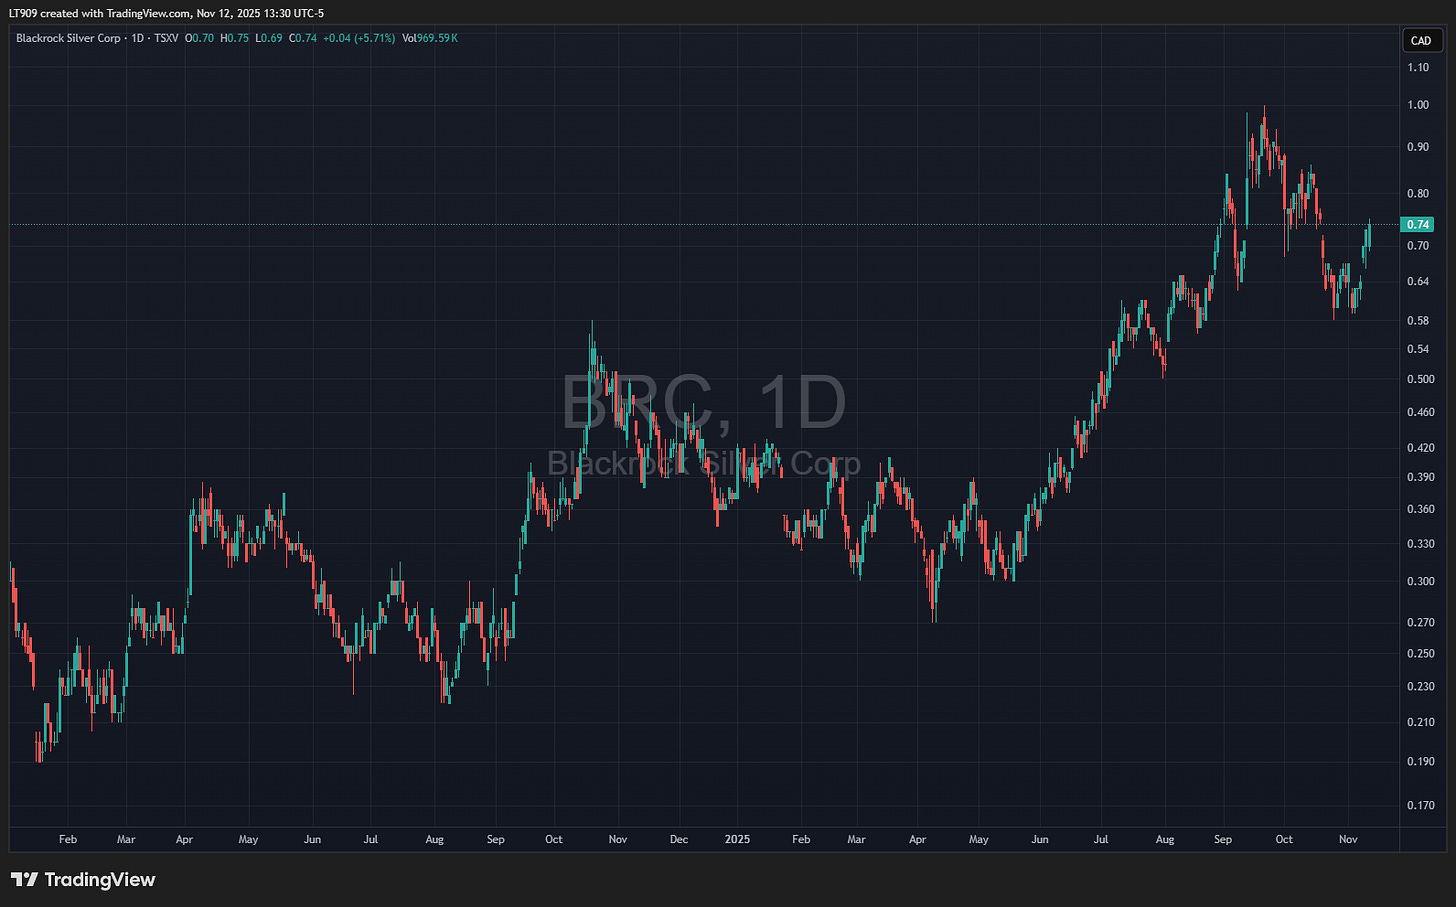The width and height of the screenshot is (1456, 907).
Task: Click the 0.58 price axis label
Action: [1418, 321]
